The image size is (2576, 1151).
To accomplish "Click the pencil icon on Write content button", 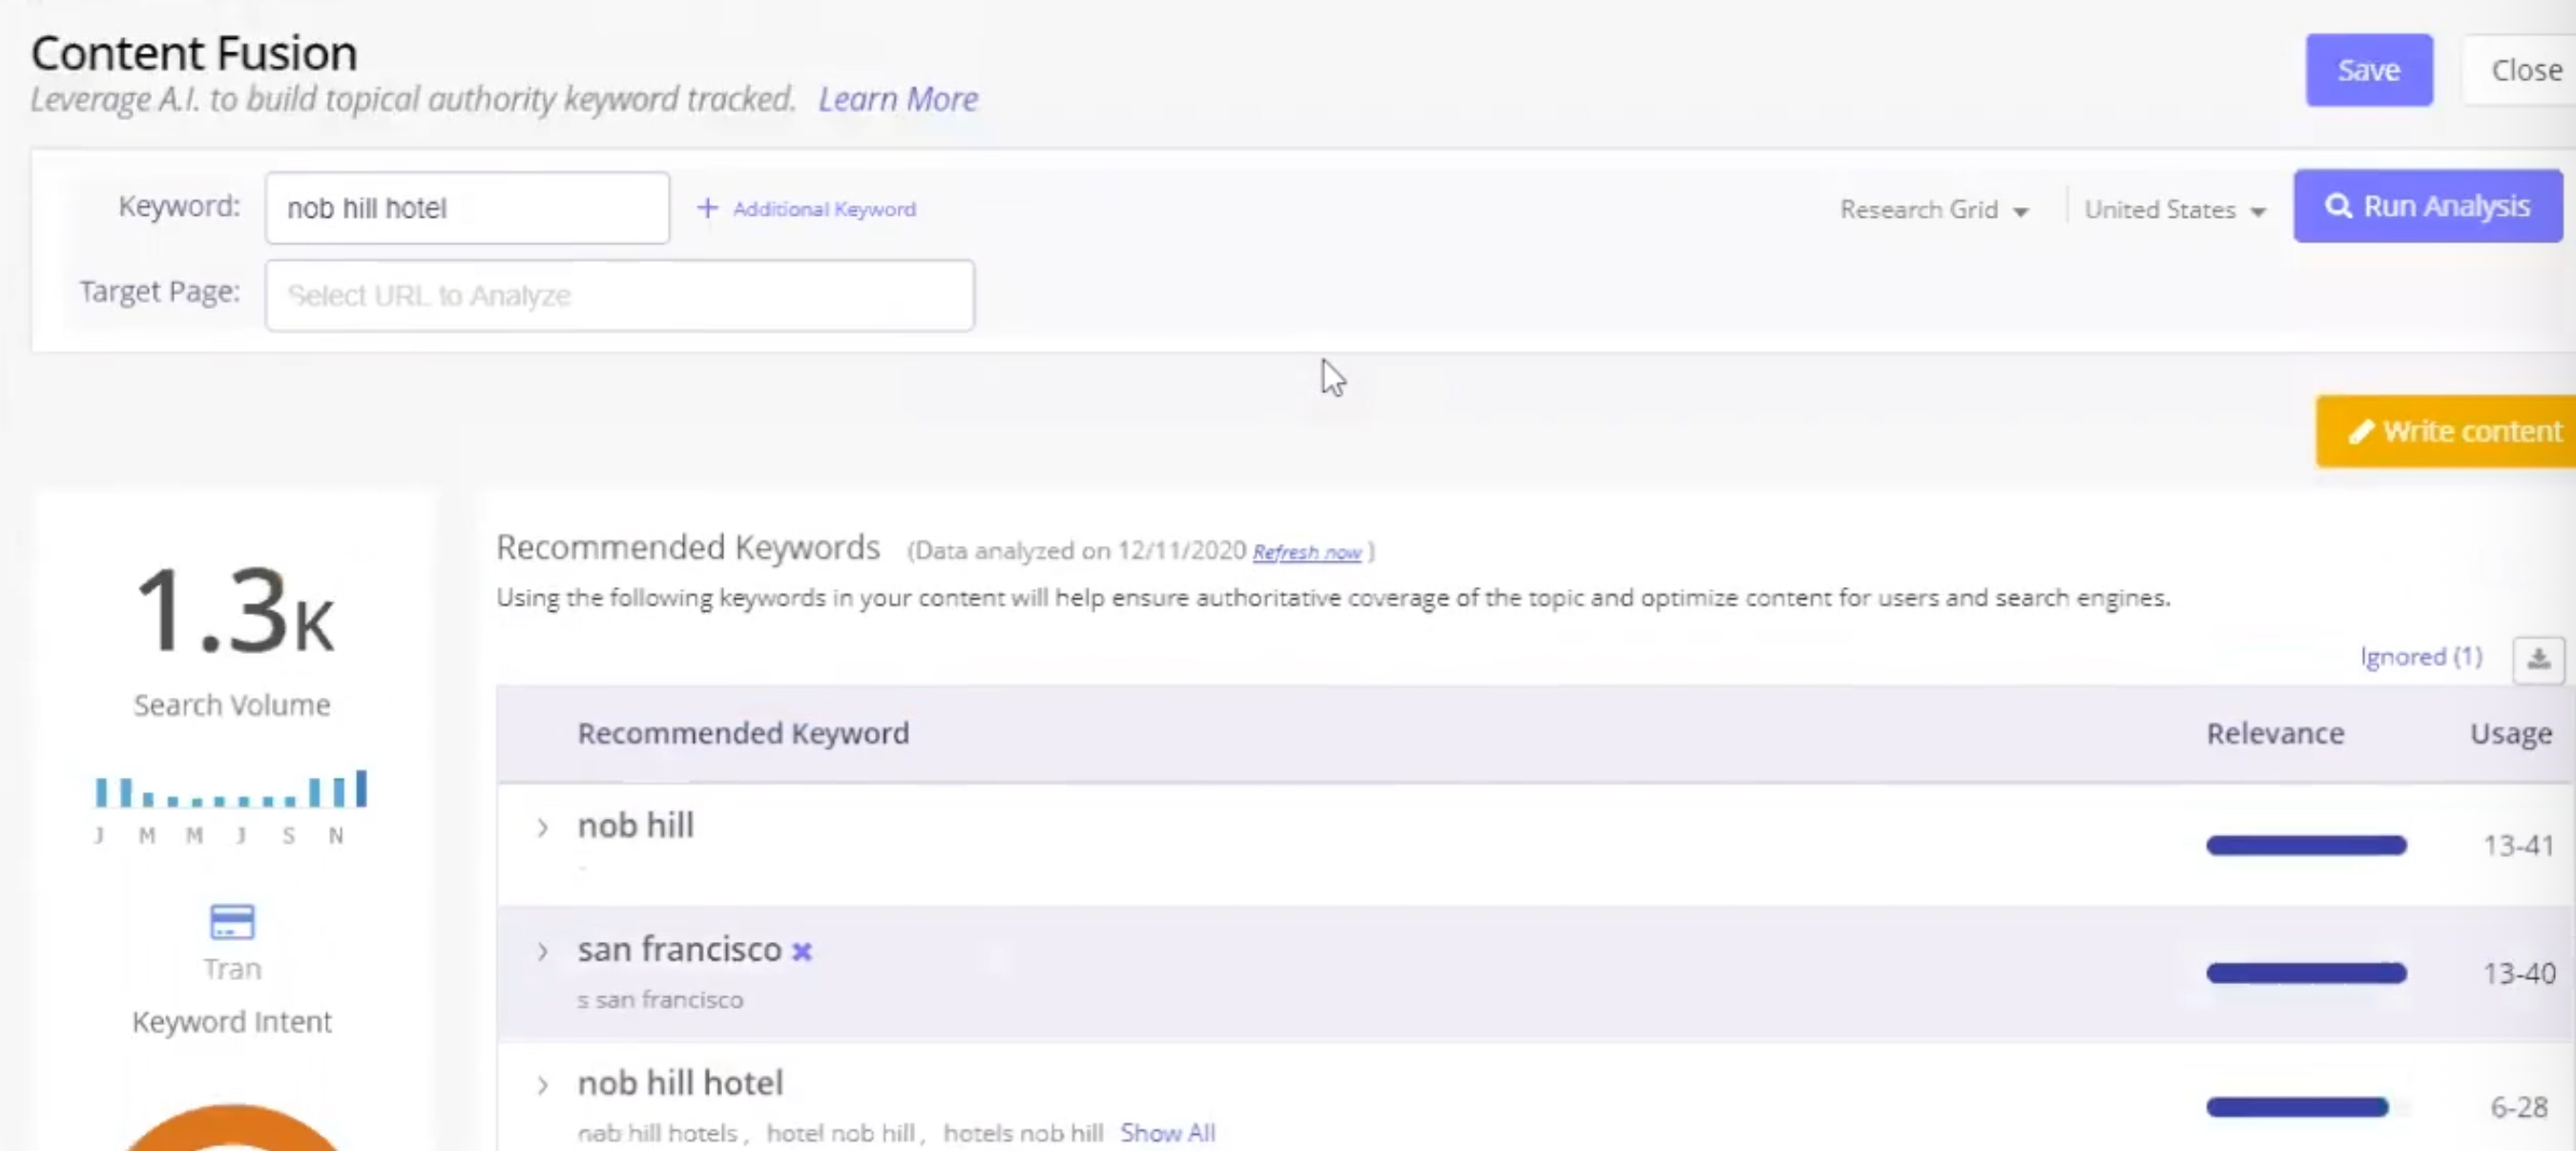I will point(2362,431).
